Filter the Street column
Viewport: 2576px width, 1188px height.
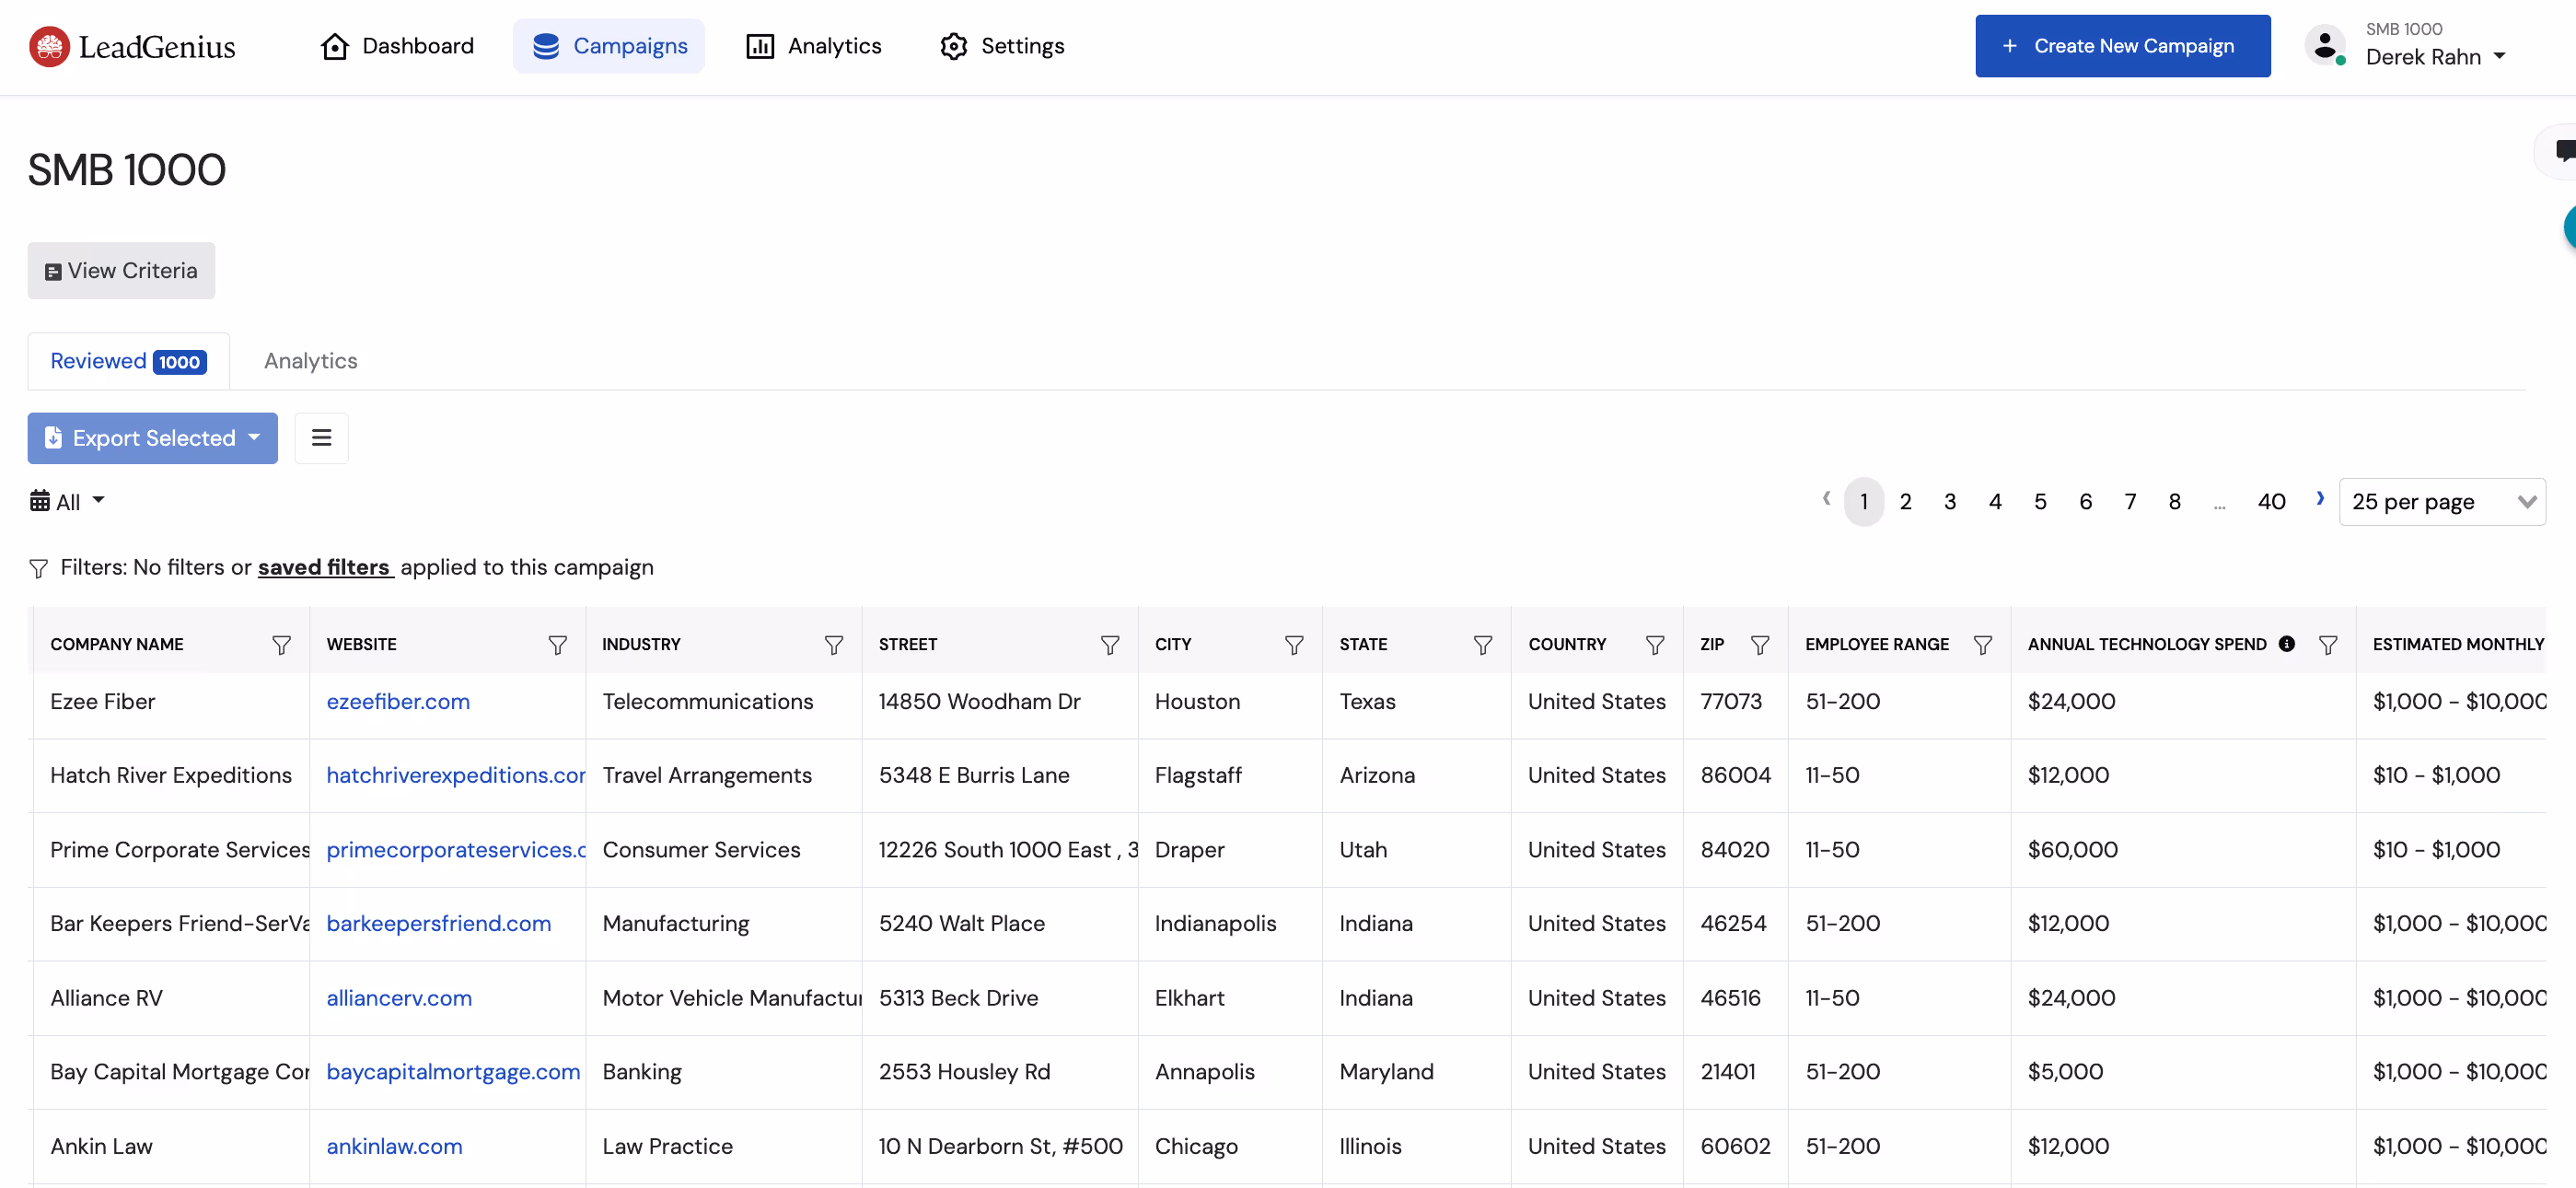pos(1110,645)
